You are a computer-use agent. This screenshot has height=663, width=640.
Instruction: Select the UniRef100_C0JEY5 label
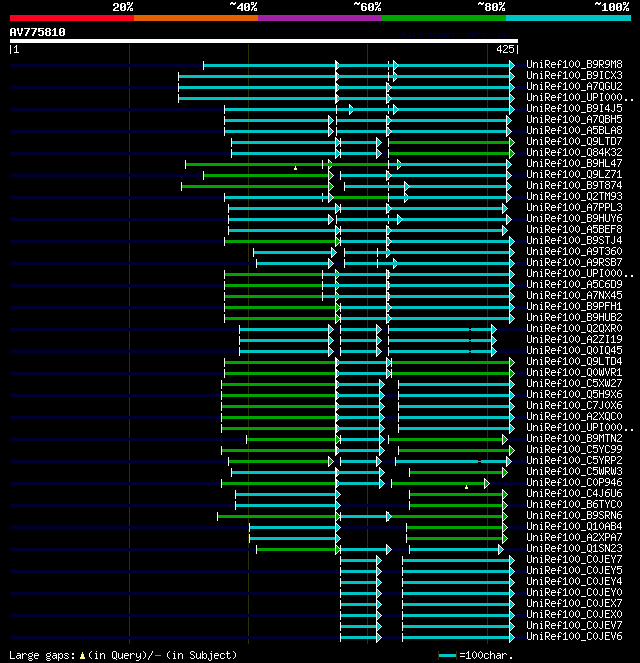[574, 570]
